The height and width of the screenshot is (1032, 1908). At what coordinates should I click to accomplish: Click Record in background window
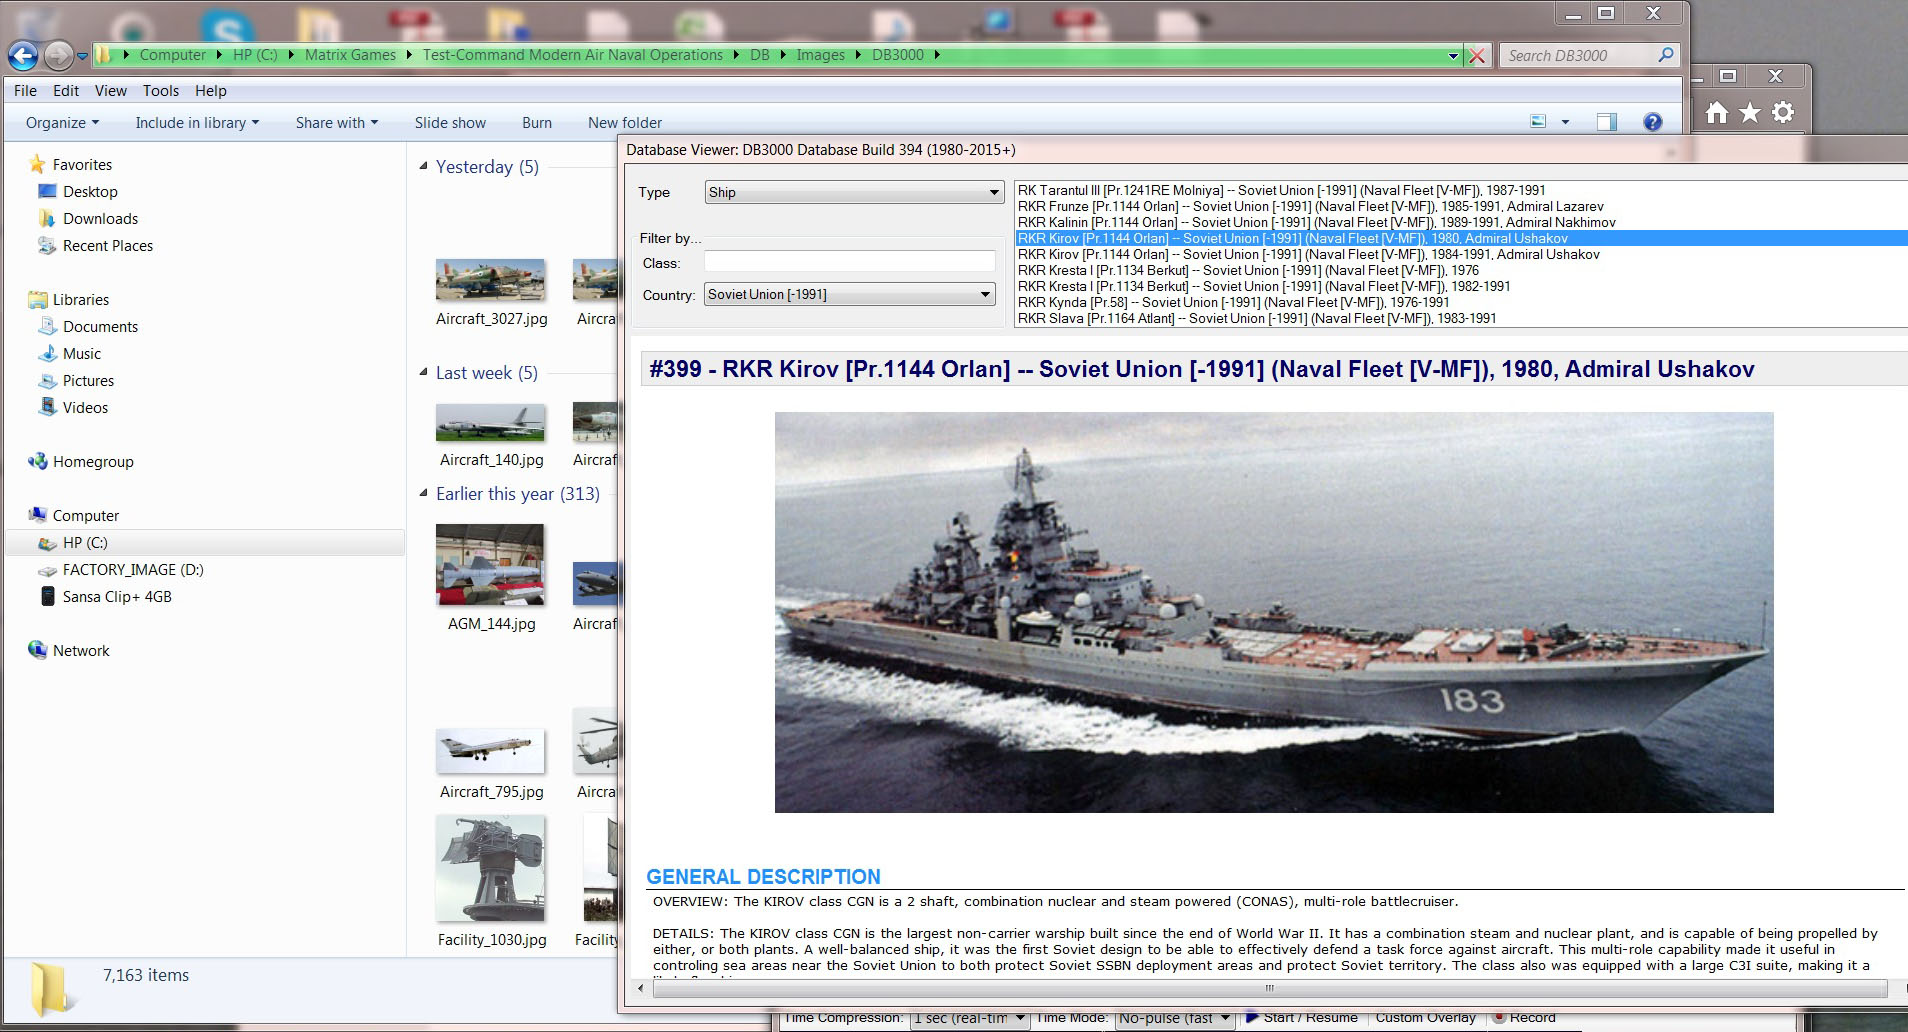1523,1018
